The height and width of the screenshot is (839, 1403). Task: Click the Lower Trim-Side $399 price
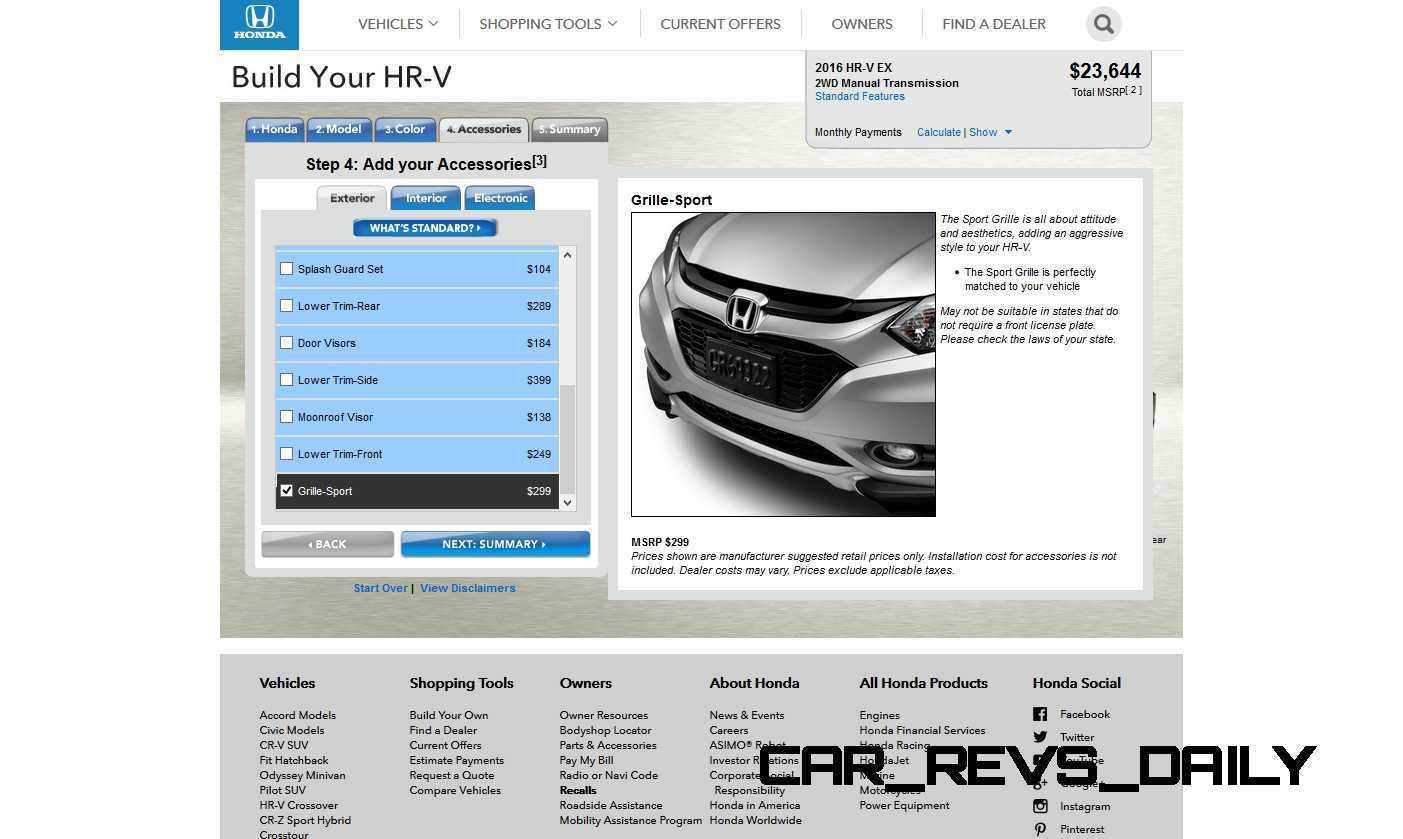pos(539,380)
